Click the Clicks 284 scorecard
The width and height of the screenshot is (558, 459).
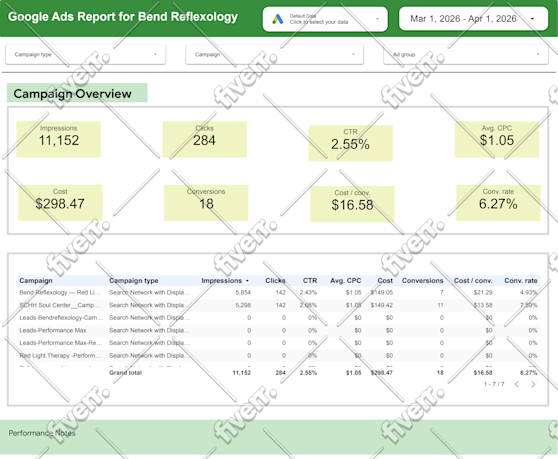[x=205, y=139]
